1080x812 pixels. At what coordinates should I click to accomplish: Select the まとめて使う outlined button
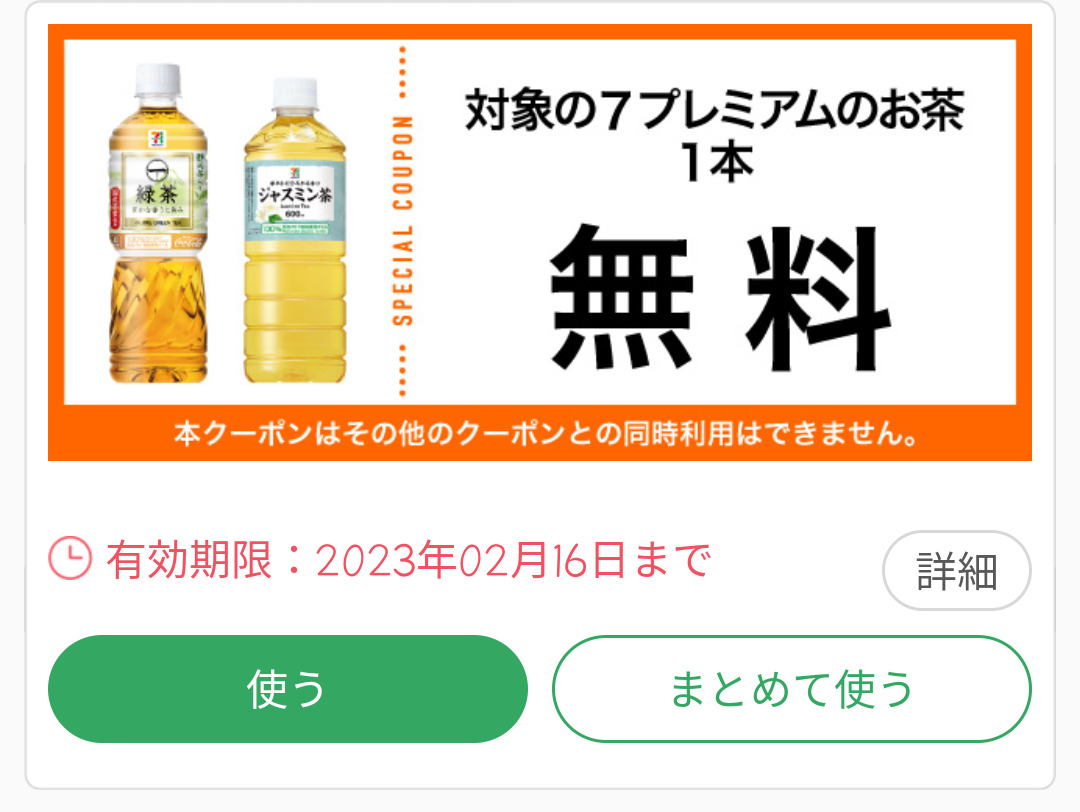(791, 689)
